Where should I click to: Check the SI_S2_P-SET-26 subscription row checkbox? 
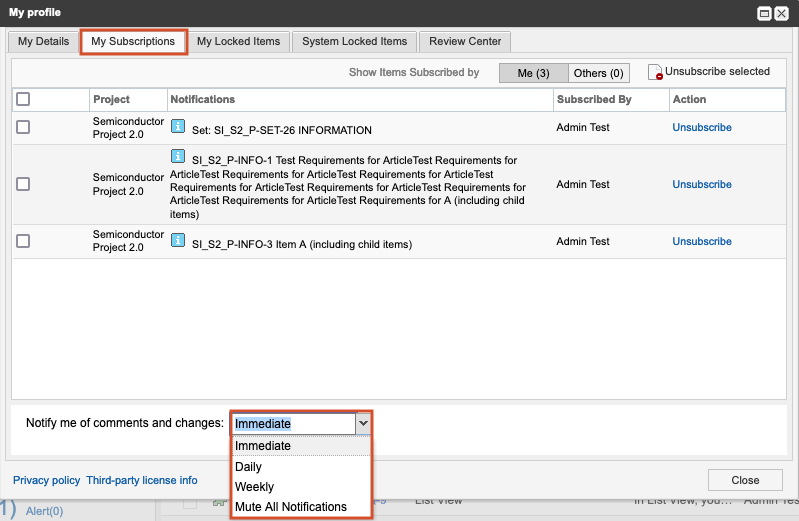pos(23,127)
